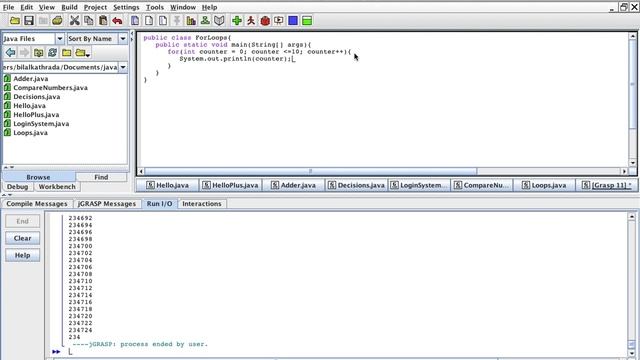This screenshot has width=640, height=360.
Task: Go up to the parent folder in the browser
Action: [38, 52]
